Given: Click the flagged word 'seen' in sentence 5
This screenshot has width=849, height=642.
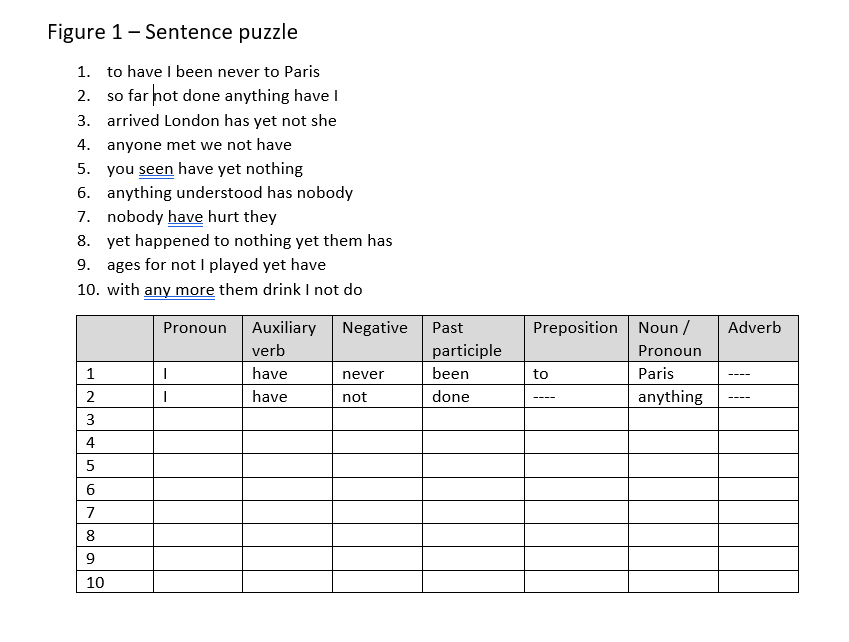Looking at the screenshot, I should (x=156, y=169).
